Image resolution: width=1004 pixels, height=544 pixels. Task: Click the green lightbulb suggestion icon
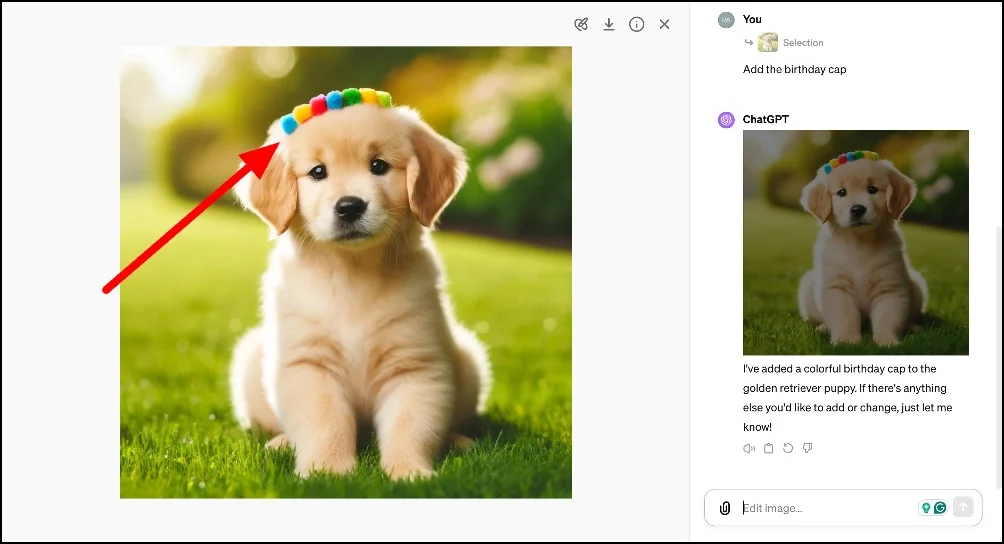tap(926, 508)
